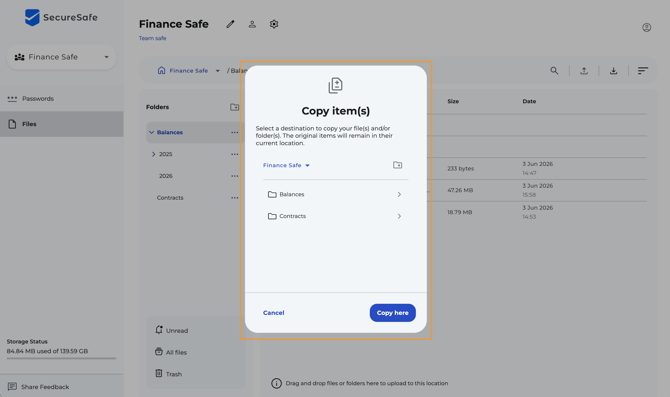Open Finance Safe destination dropdown in dialog
This screenshot has height=397, width=670.
[x=286, y=165]
